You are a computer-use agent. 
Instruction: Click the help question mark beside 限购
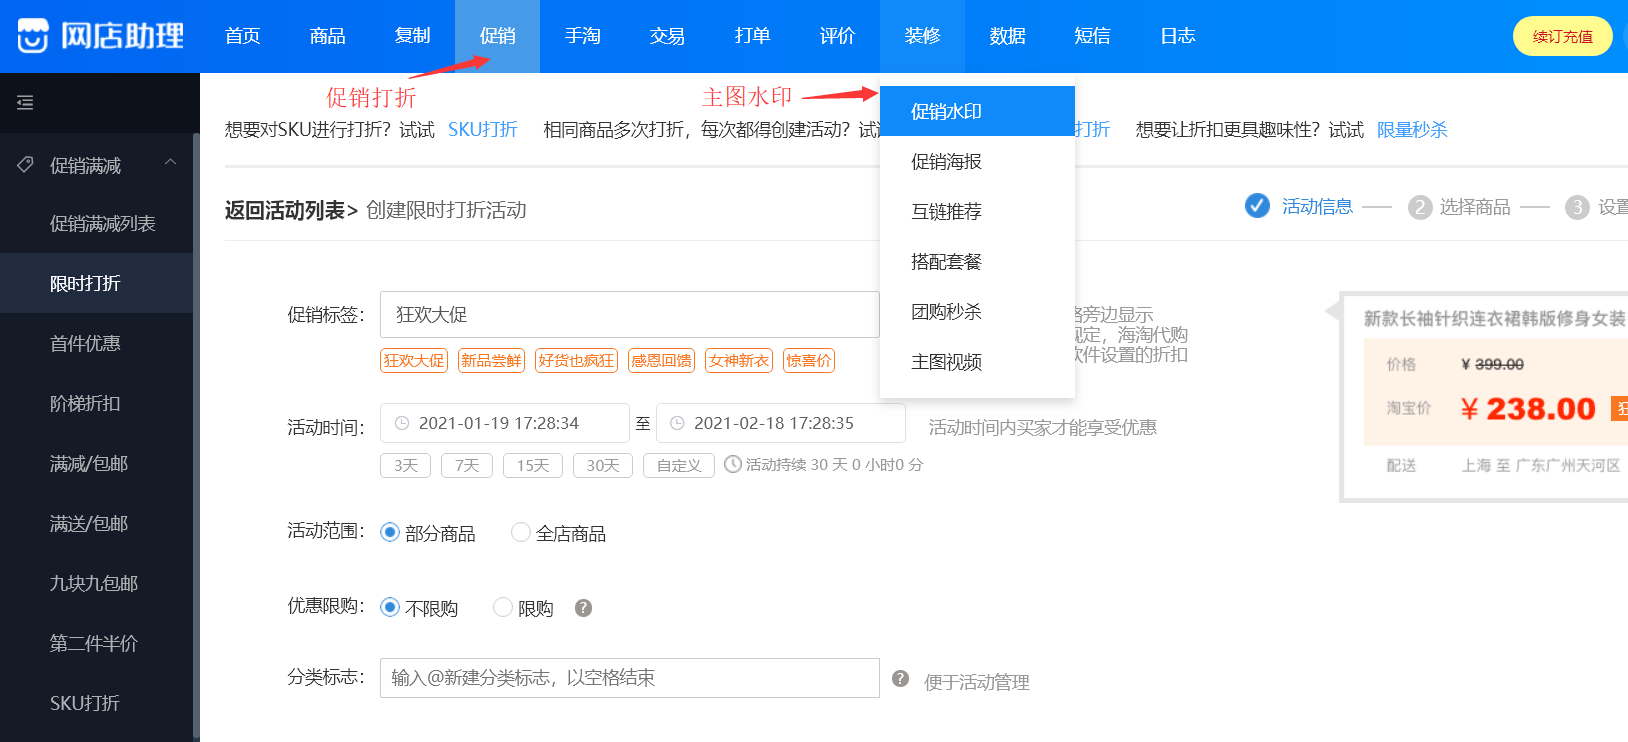pyautogui.click(x=583, y=608)
